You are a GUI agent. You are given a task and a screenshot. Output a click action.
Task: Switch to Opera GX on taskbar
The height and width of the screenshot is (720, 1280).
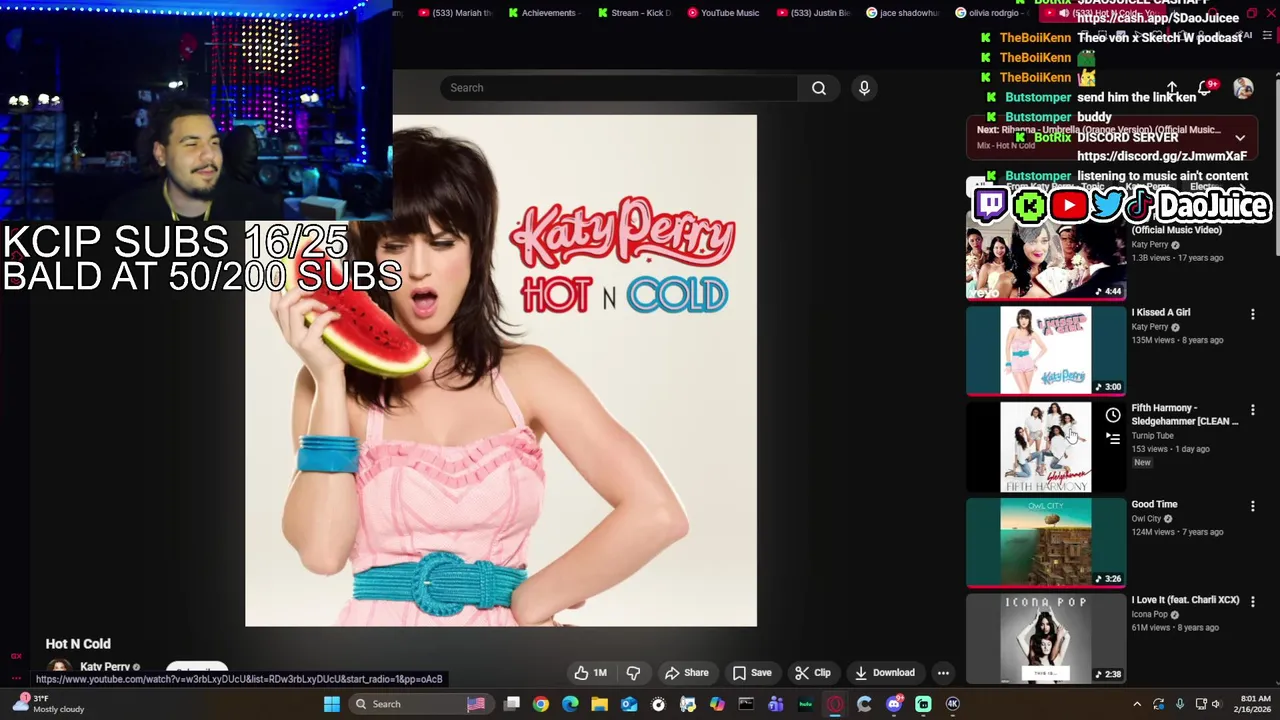tap(835, 704)
